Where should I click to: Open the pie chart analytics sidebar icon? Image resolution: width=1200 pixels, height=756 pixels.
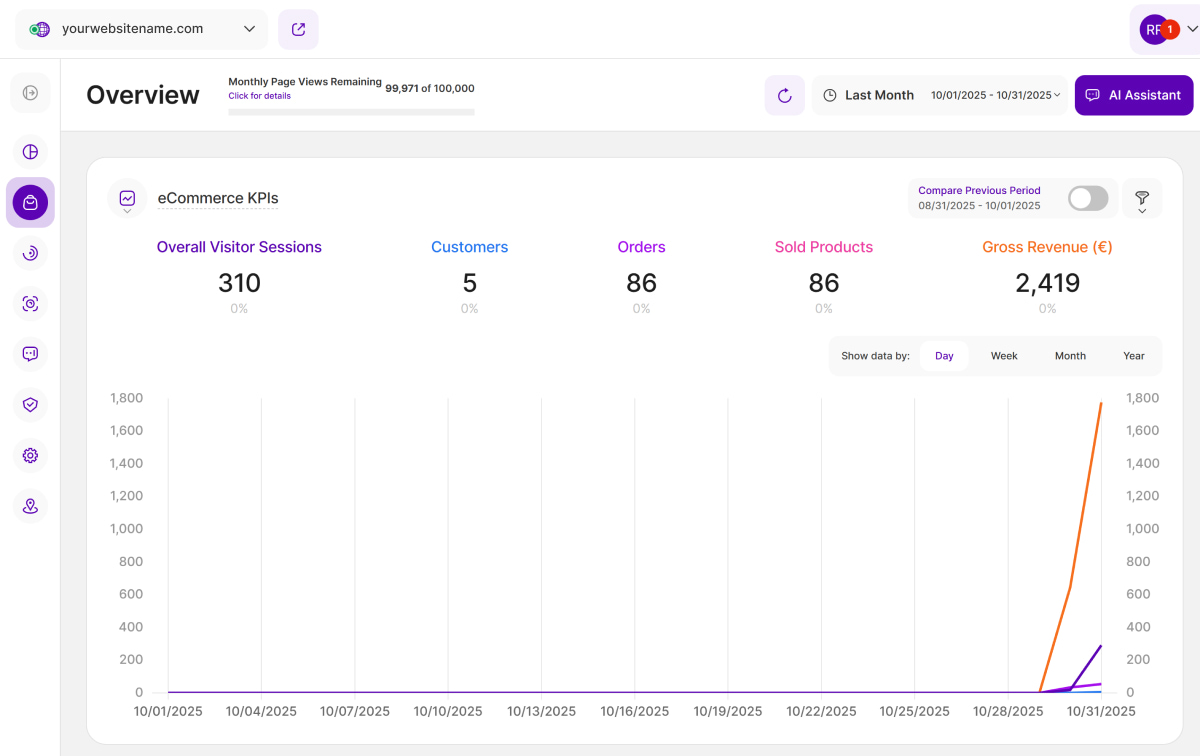[30, 152]
